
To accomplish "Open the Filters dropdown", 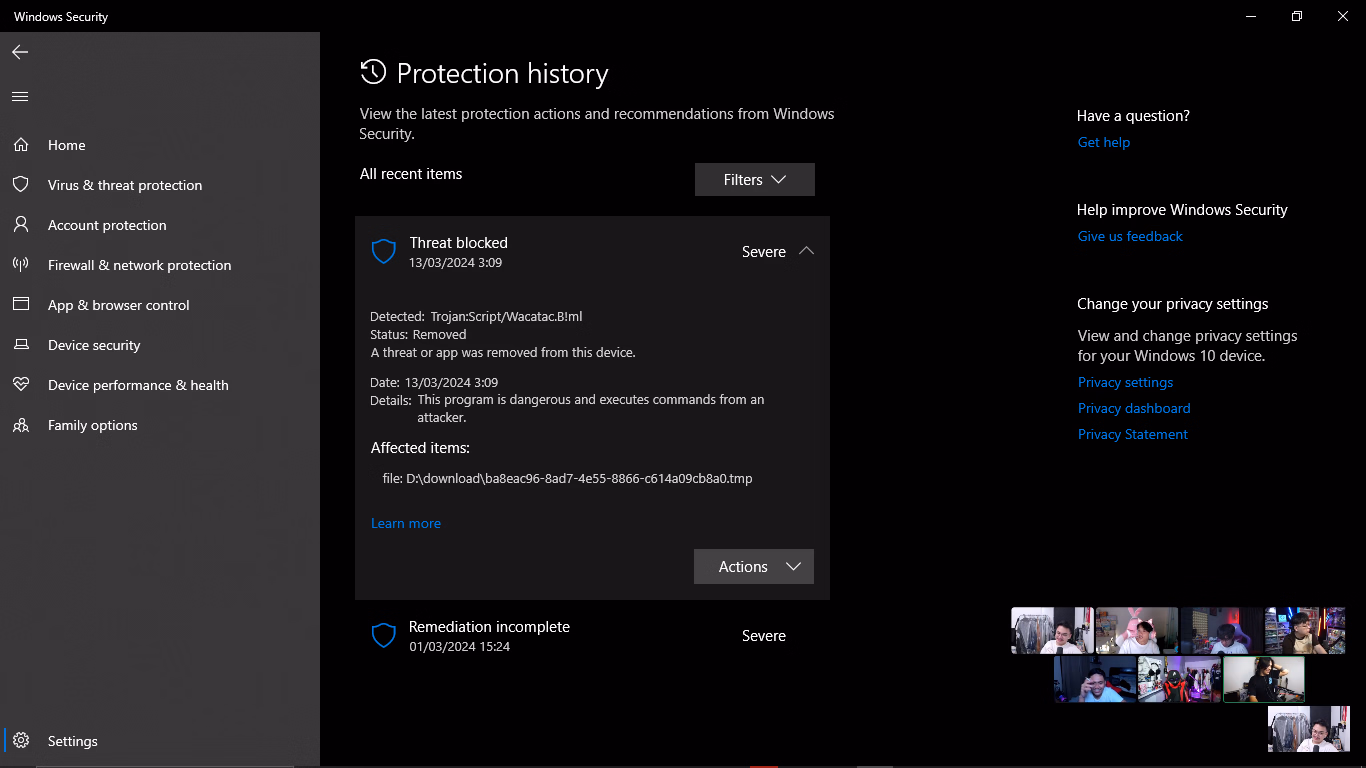I will coord(755,180).
